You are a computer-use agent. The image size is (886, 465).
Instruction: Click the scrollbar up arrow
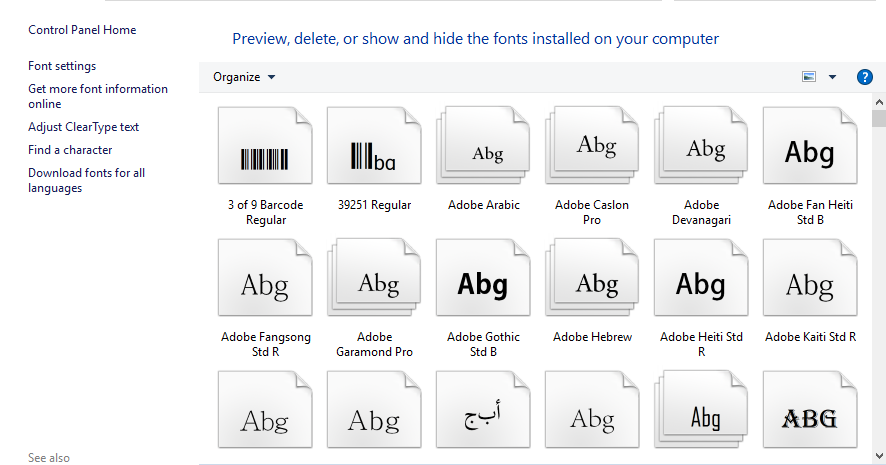pyautogui.click(x=879, y=102)
